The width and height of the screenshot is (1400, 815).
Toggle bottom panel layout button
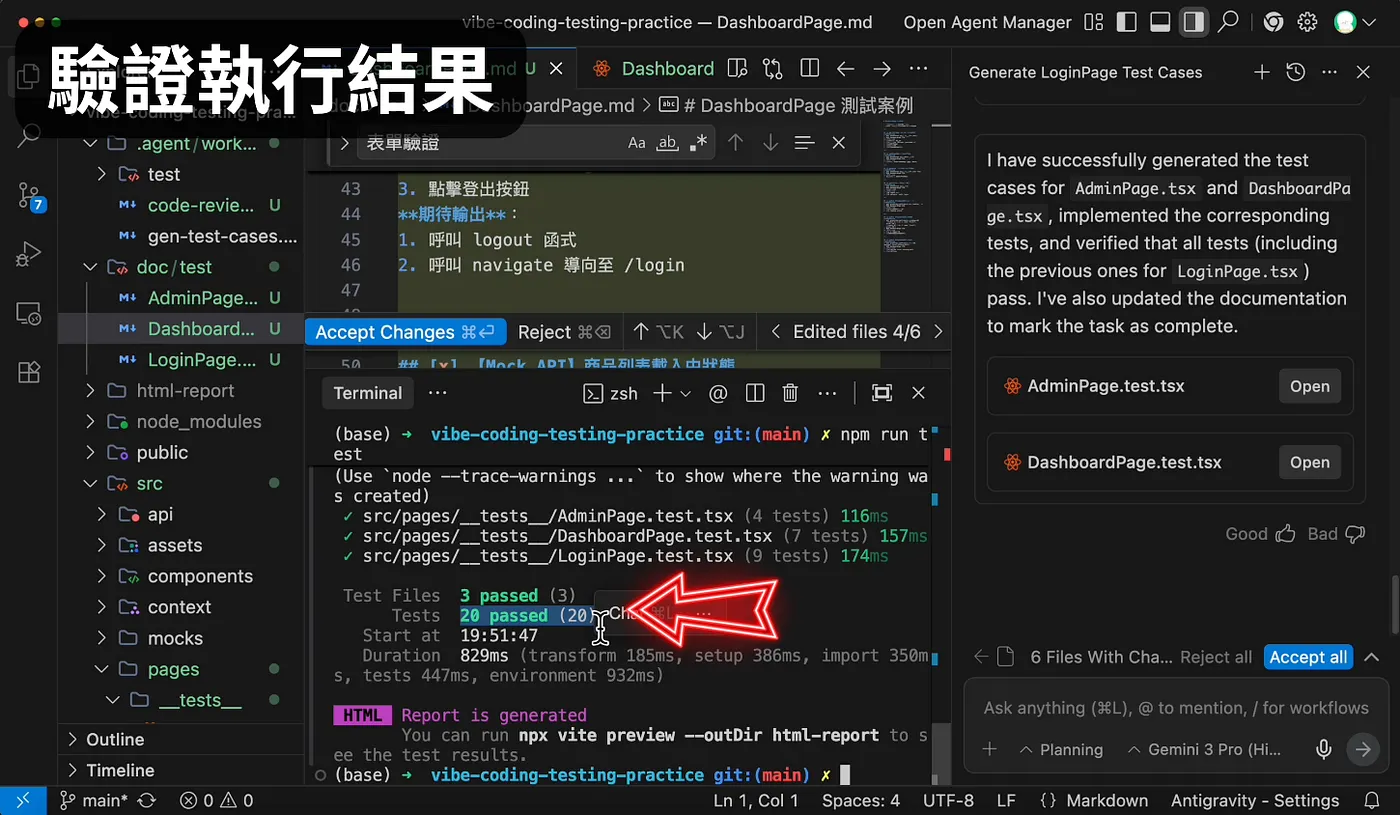pos(1160,22)
